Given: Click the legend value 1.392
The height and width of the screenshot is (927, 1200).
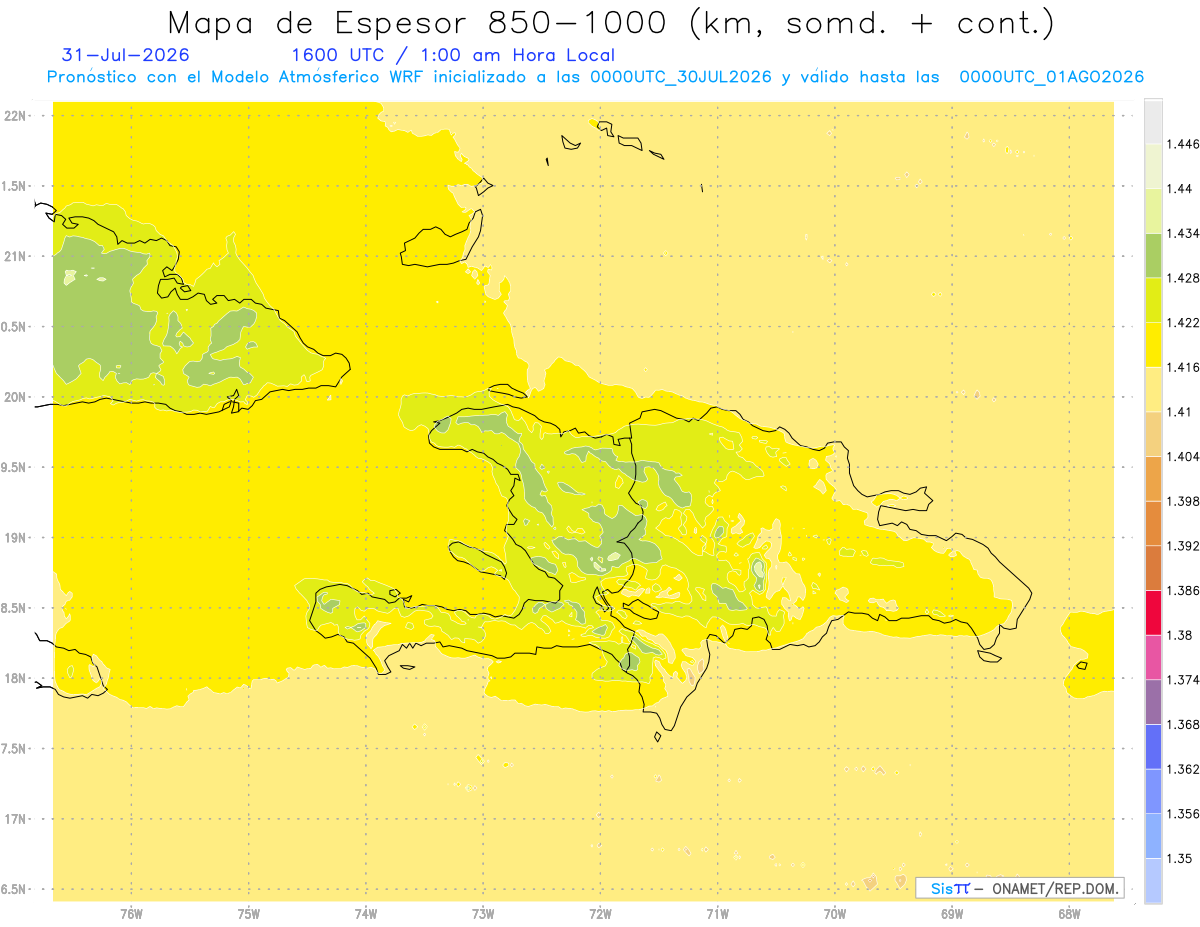Looking at the screenshot, I should (x=1183, y=546).
